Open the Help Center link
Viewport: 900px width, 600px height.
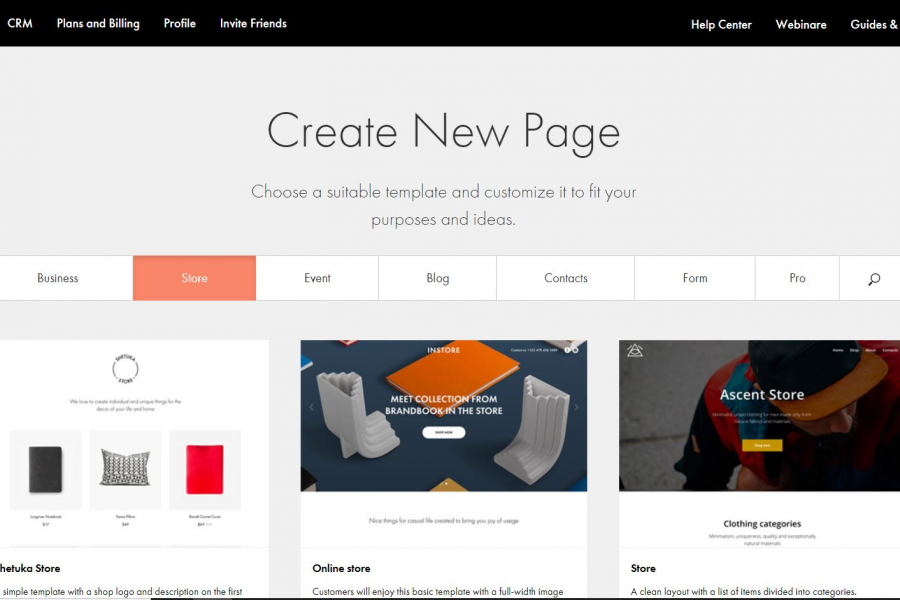tap(721, 25)
